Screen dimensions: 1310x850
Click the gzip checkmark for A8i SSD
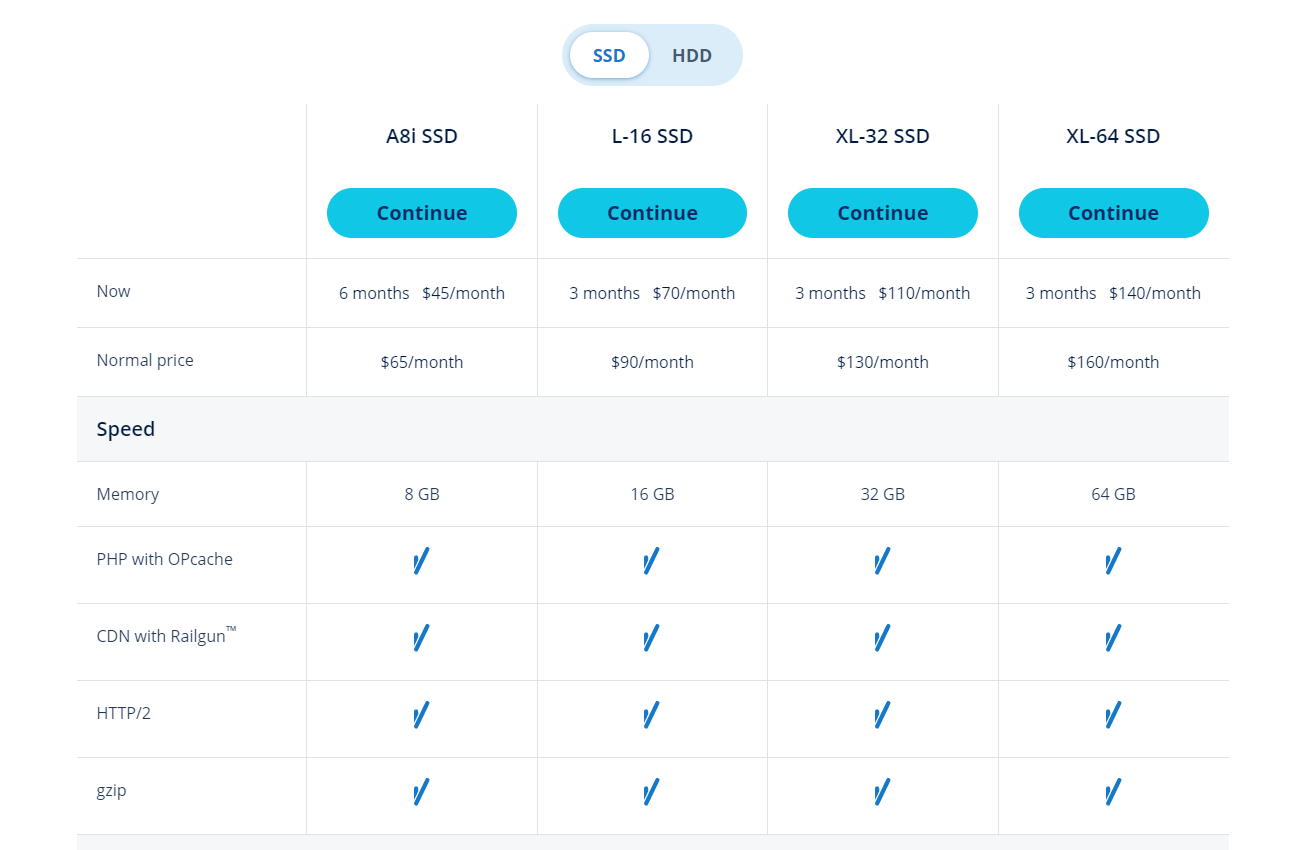(x=421, y=792)
